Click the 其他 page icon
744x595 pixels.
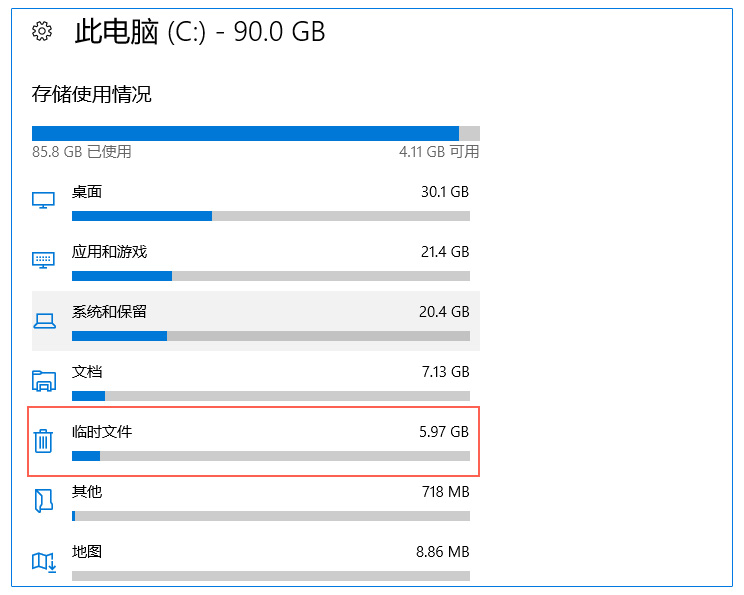pyautogui.click(x=44, y=501)
